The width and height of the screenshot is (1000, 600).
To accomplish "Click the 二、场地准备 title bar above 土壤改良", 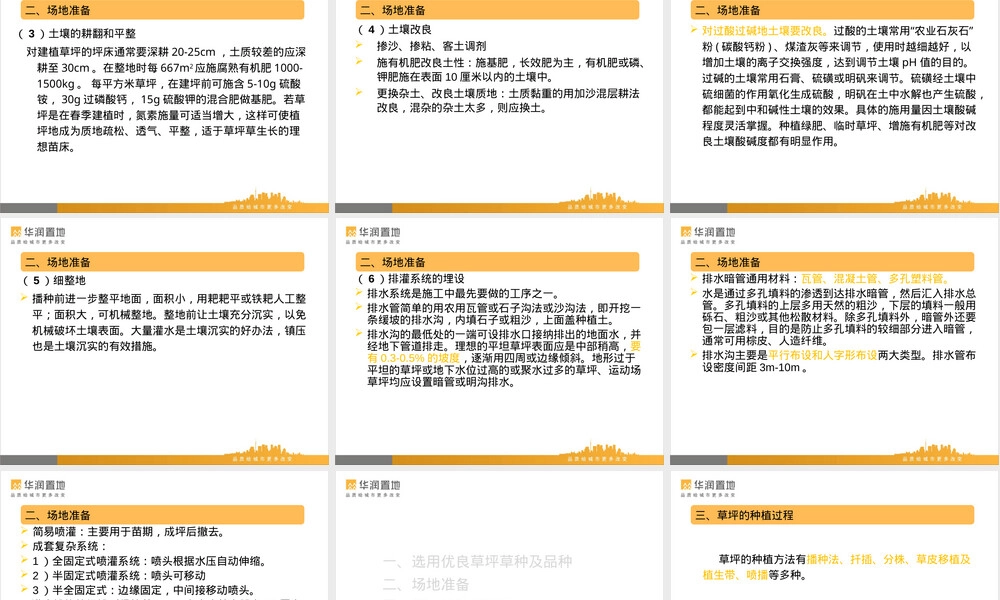I will 497,10.
